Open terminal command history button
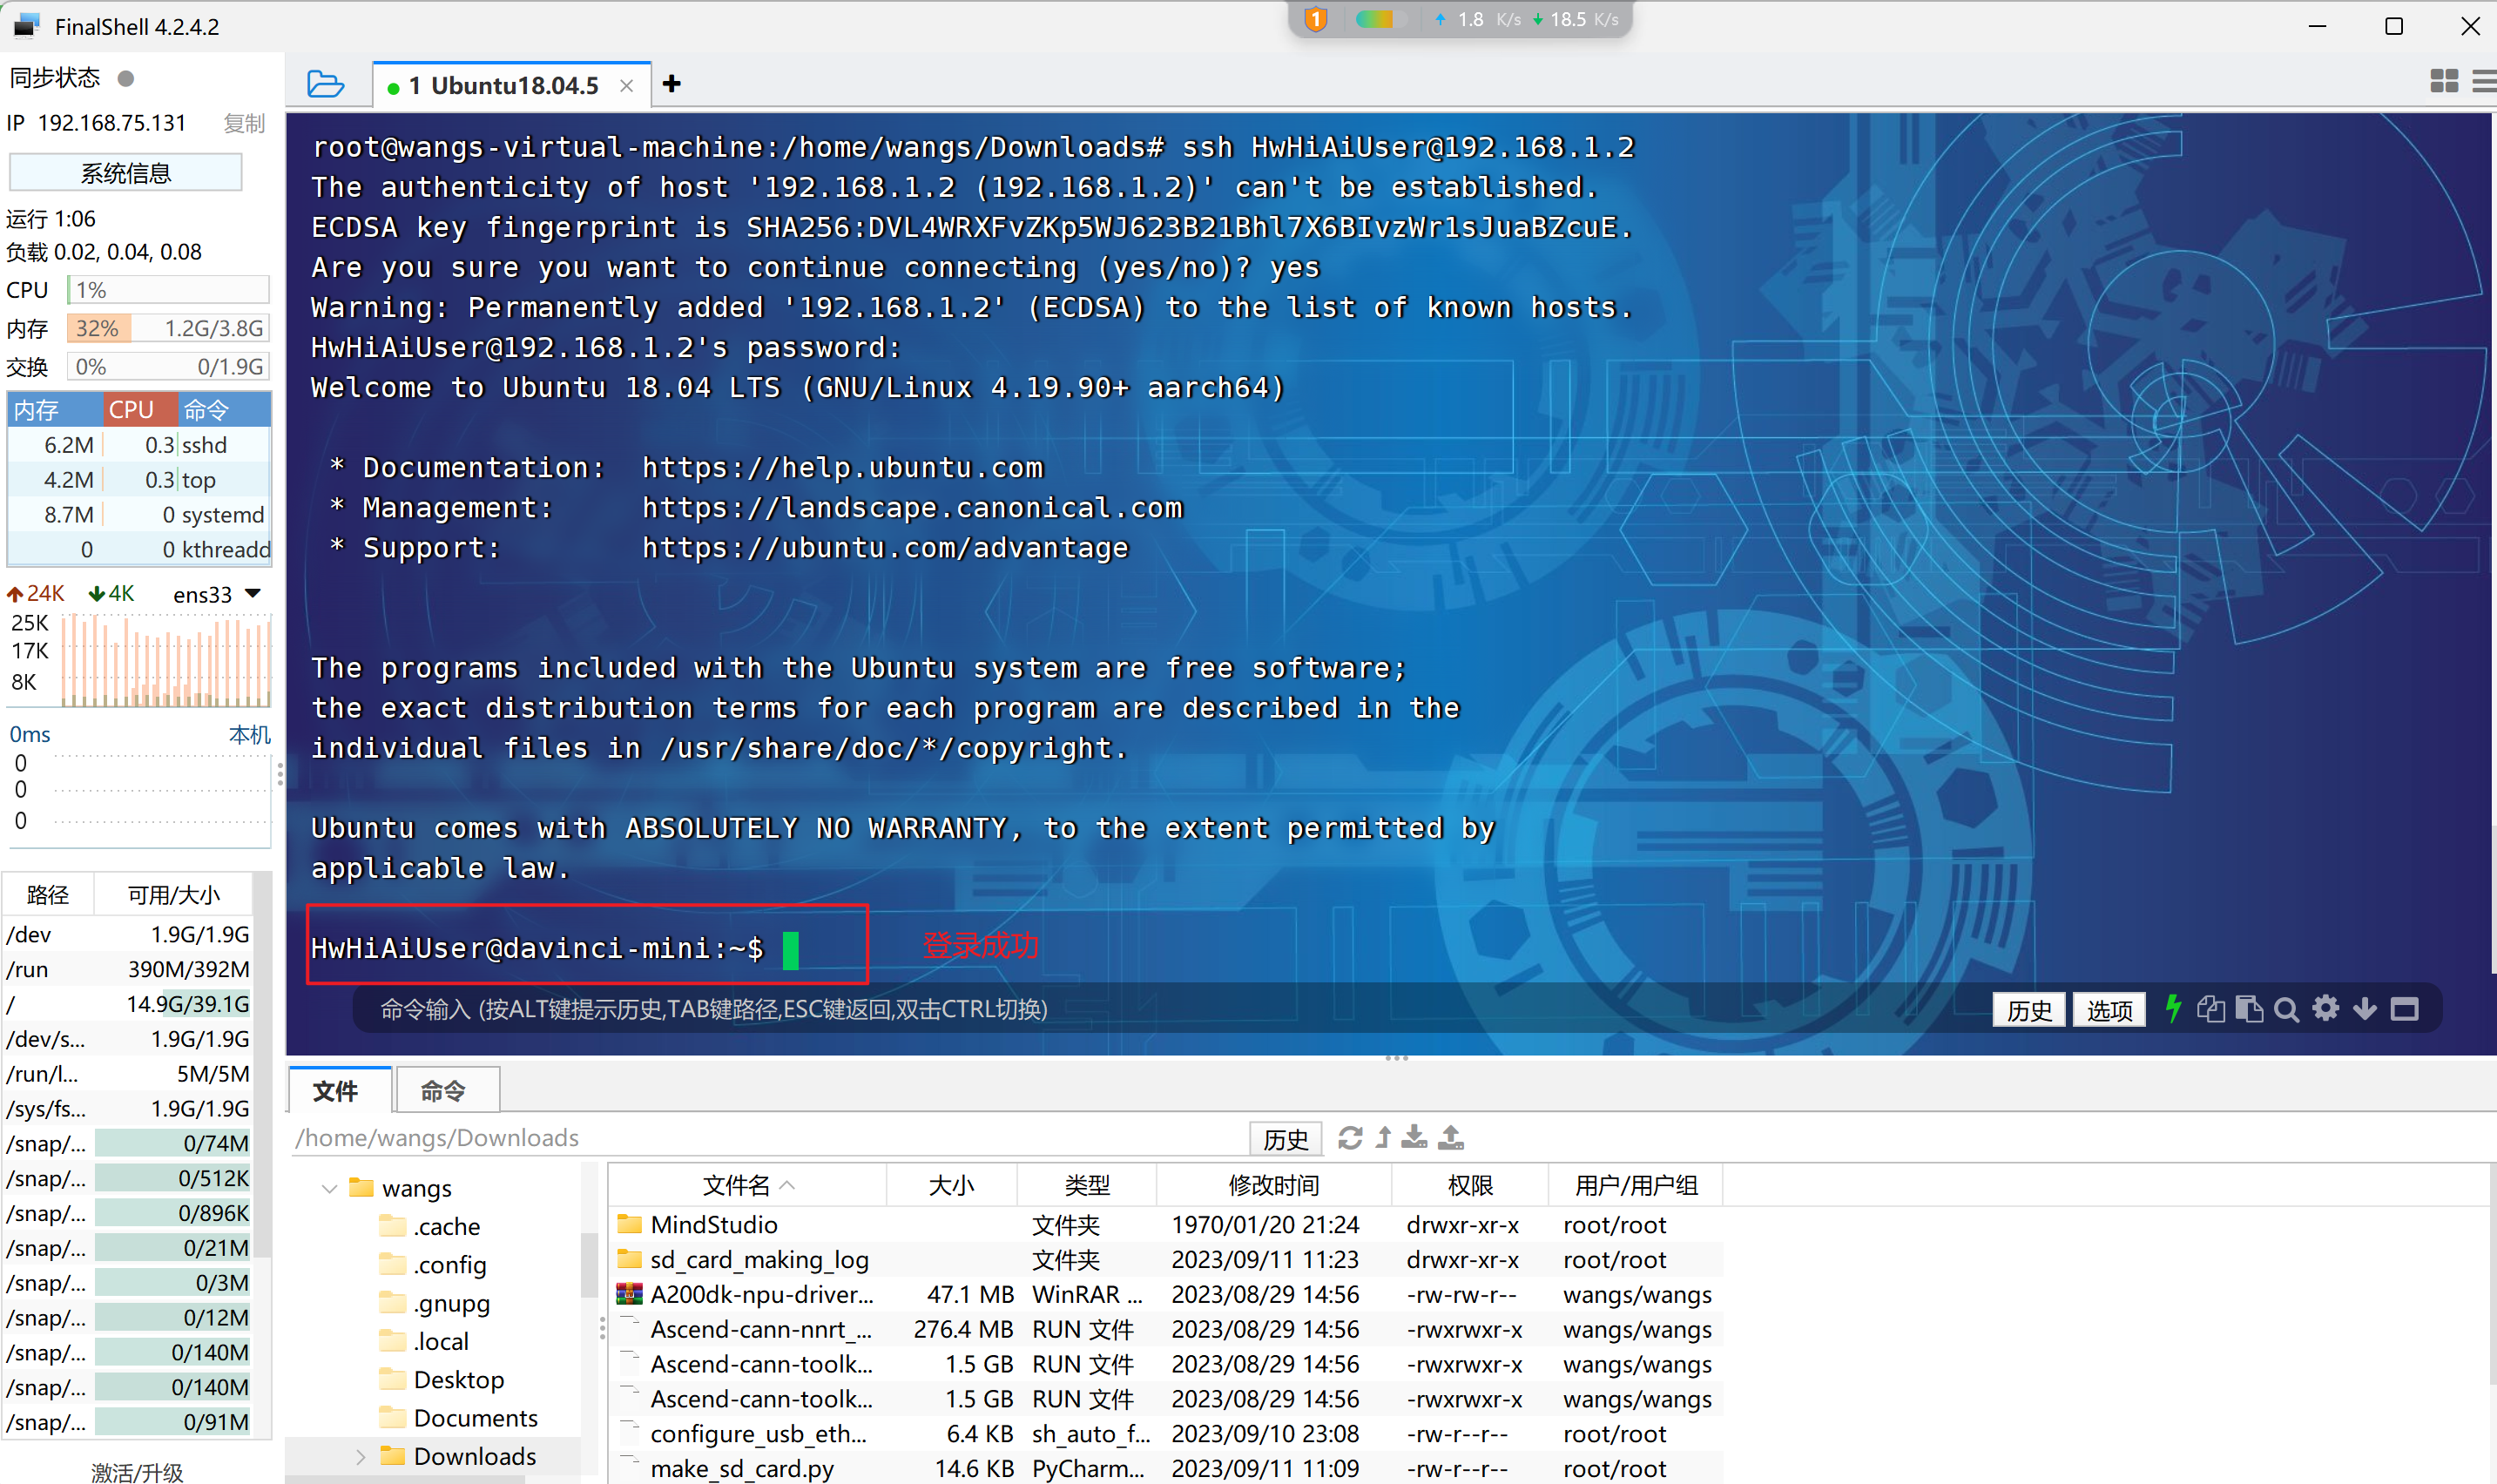 pos(2029,1010)
